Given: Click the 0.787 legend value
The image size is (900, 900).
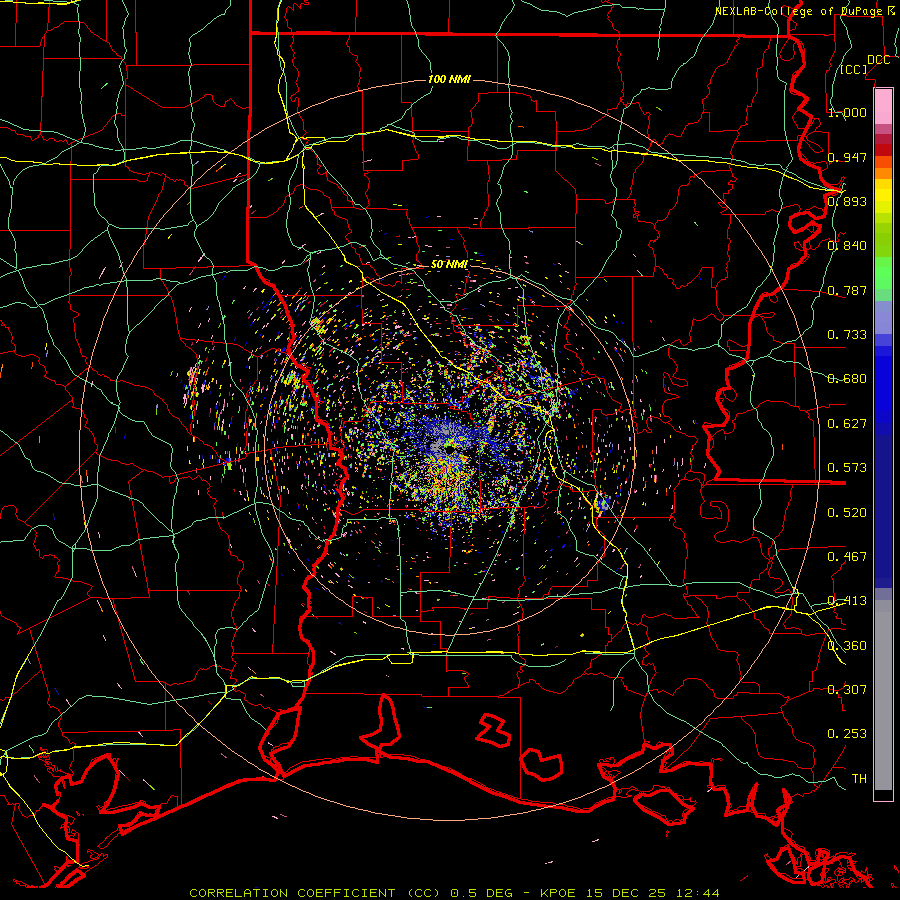Looking at the screenshot, I should coord(847,290).
